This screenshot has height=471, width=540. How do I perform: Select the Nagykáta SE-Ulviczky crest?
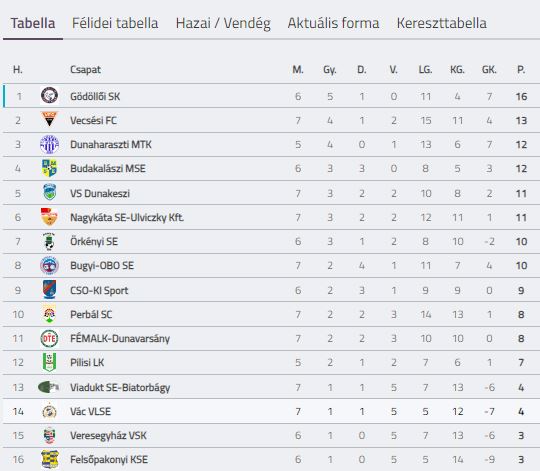[49, 217]
